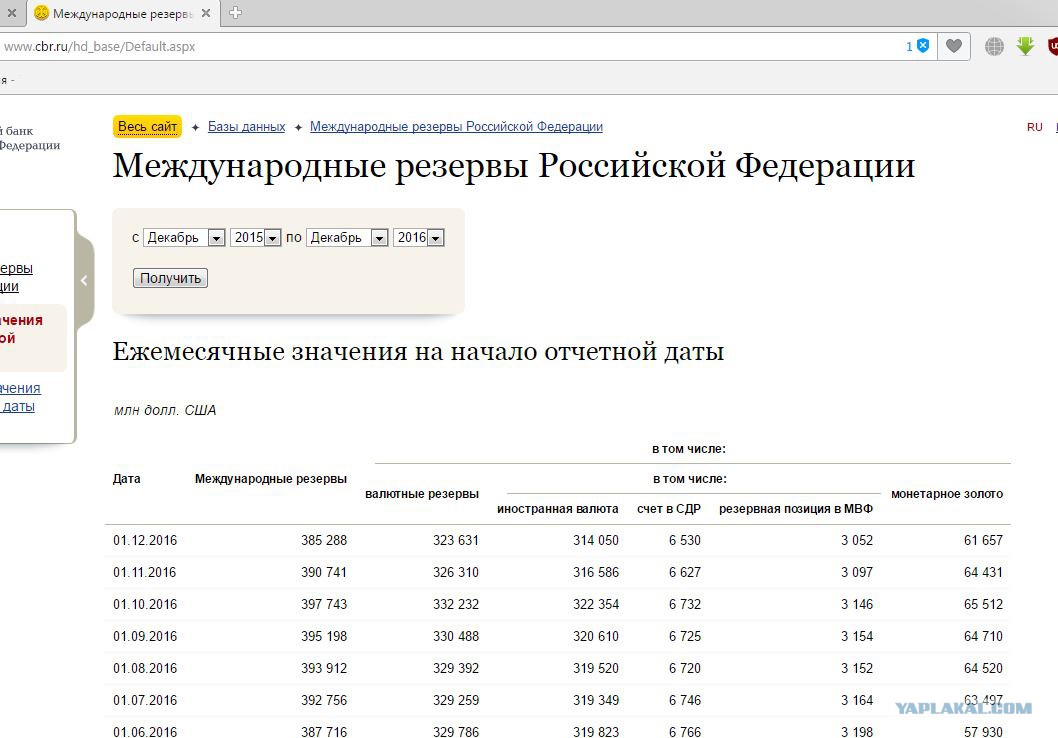
Task: Click the счет в СДР column header
Action: click(x=669, y=509)
